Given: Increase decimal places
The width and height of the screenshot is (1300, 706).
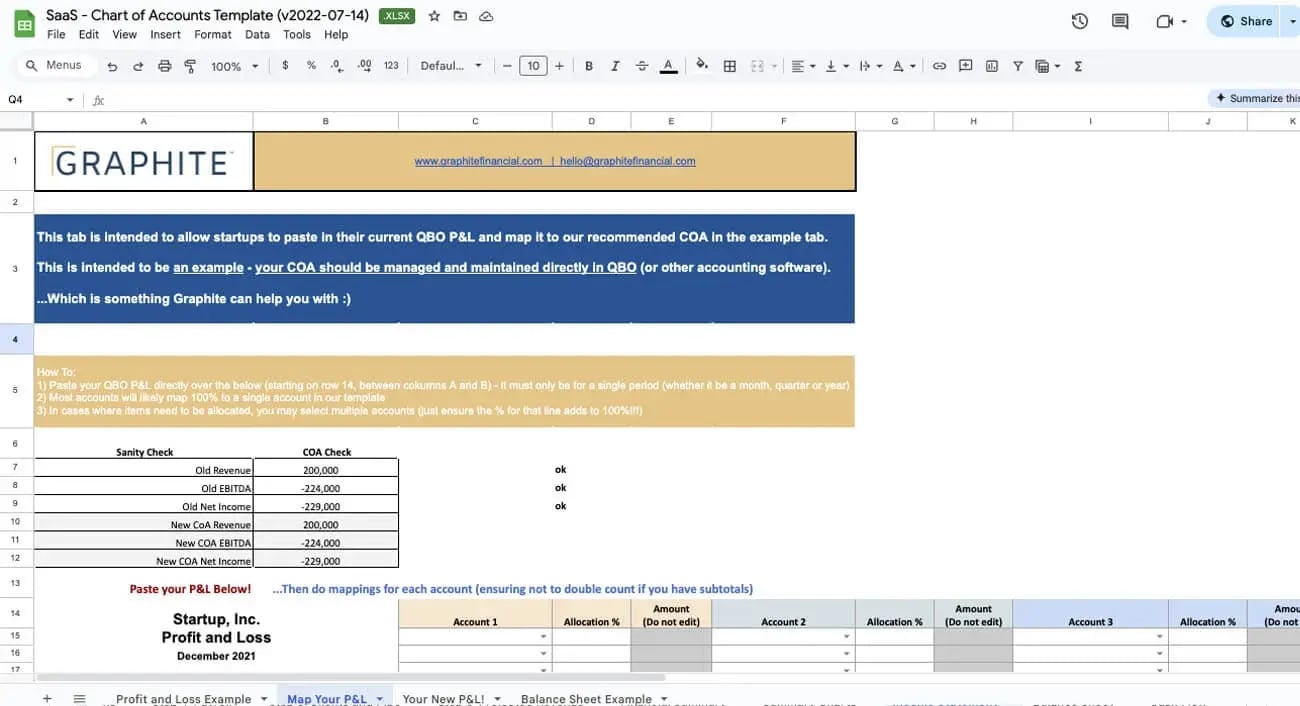Looking at the screenshot, I should (x=364, y=66).
